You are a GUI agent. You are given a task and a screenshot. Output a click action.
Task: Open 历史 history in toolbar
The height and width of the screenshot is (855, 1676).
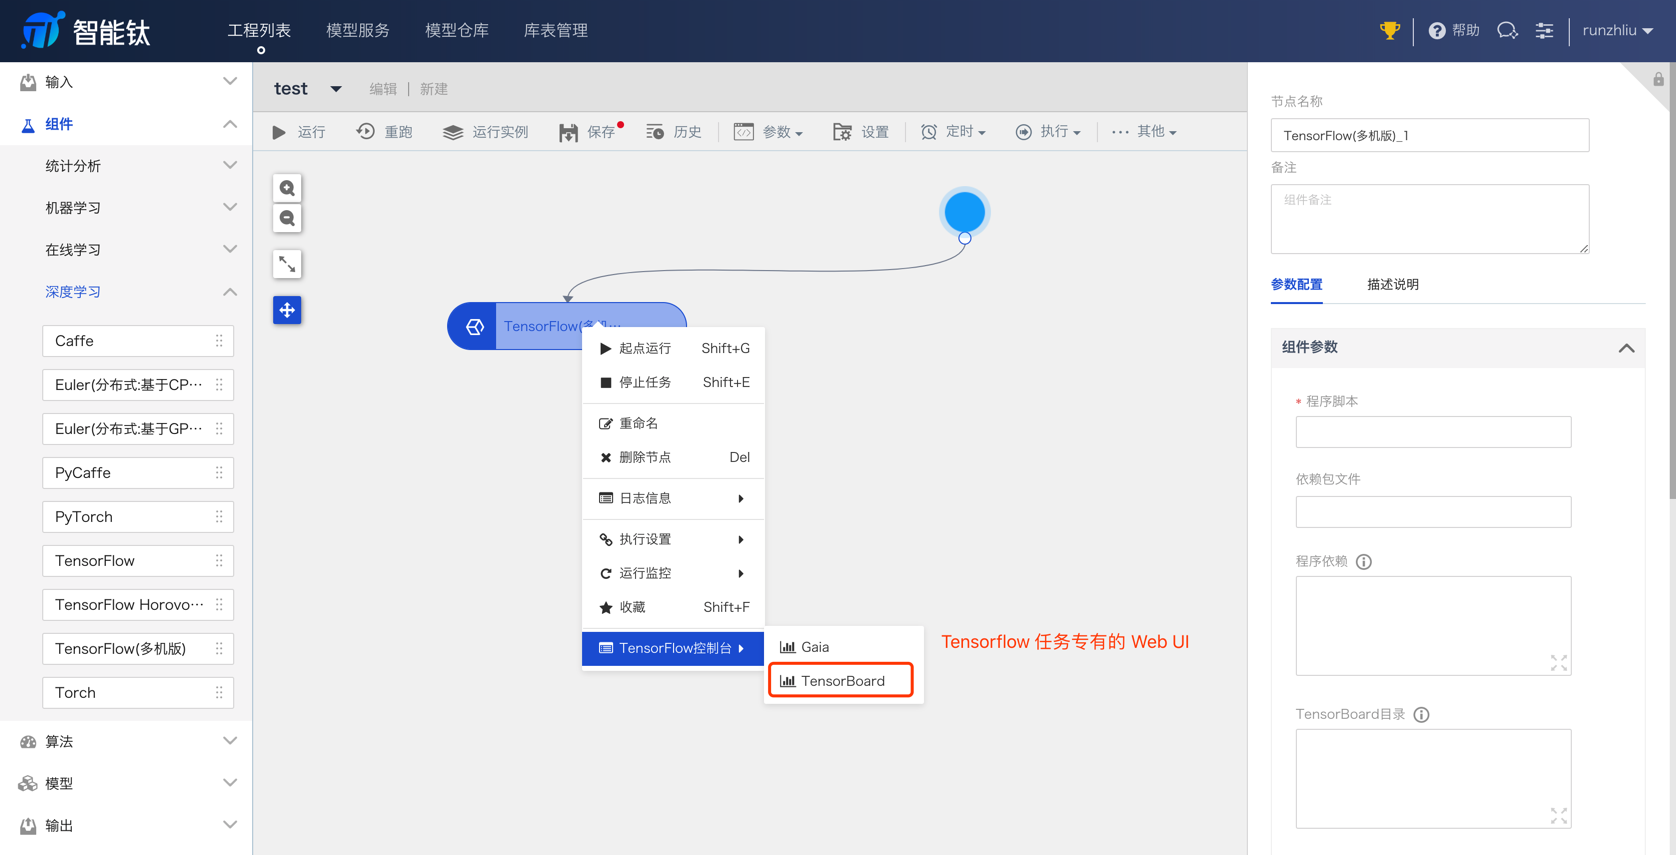click(674, 132)
